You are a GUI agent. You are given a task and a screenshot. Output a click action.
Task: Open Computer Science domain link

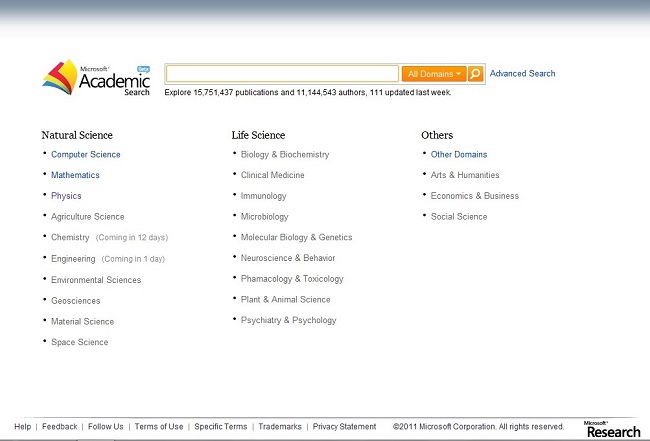point(86,154)
